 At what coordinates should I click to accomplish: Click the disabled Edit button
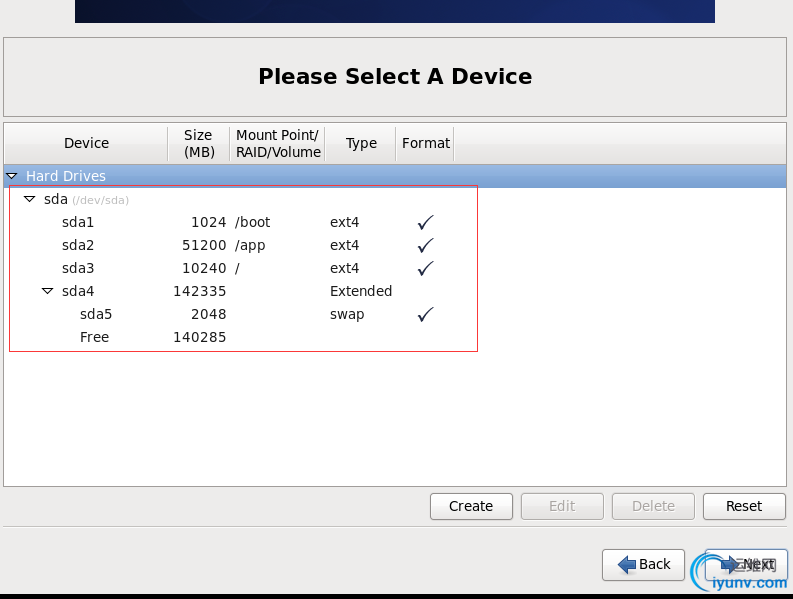pyautogui.click(x=562, y=506)
